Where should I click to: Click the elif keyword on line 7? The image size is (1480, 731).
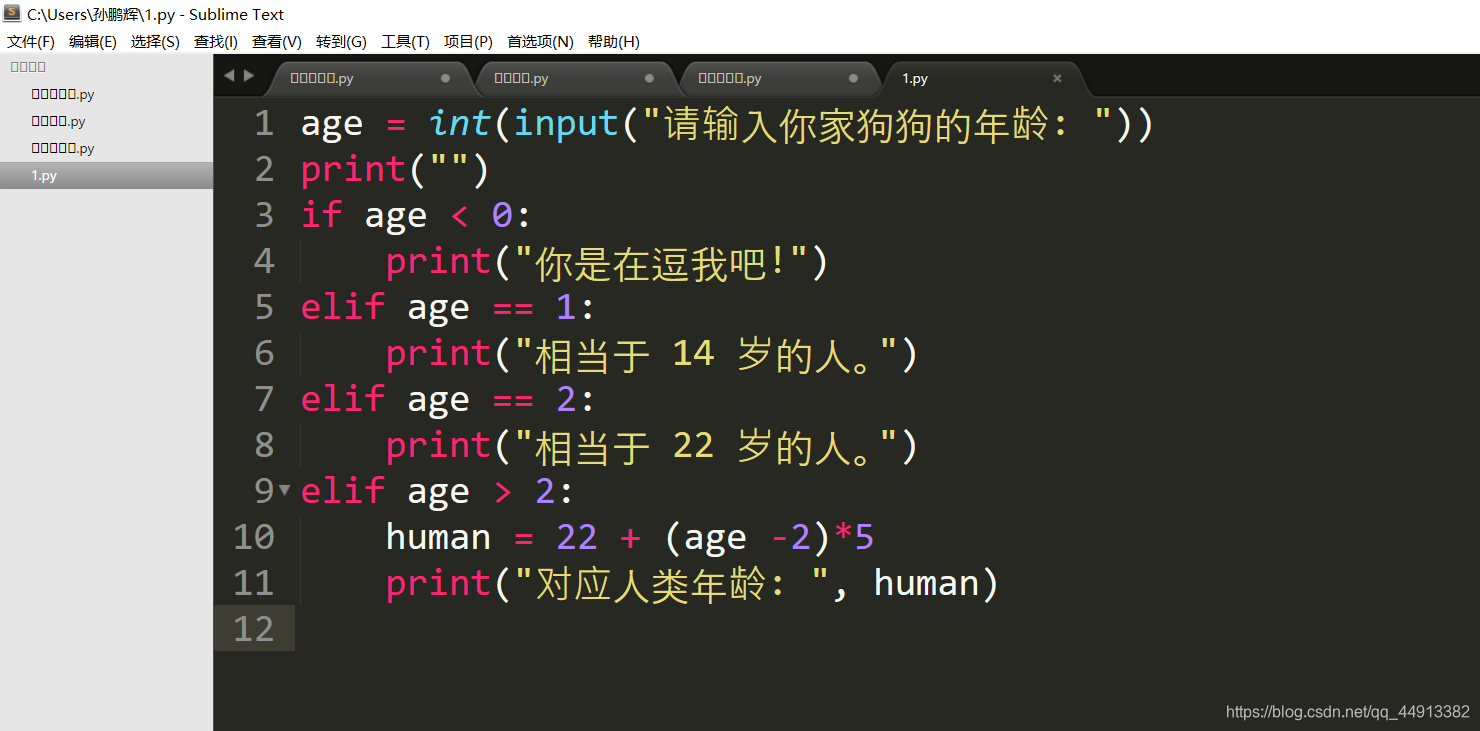tap(342, 399)
